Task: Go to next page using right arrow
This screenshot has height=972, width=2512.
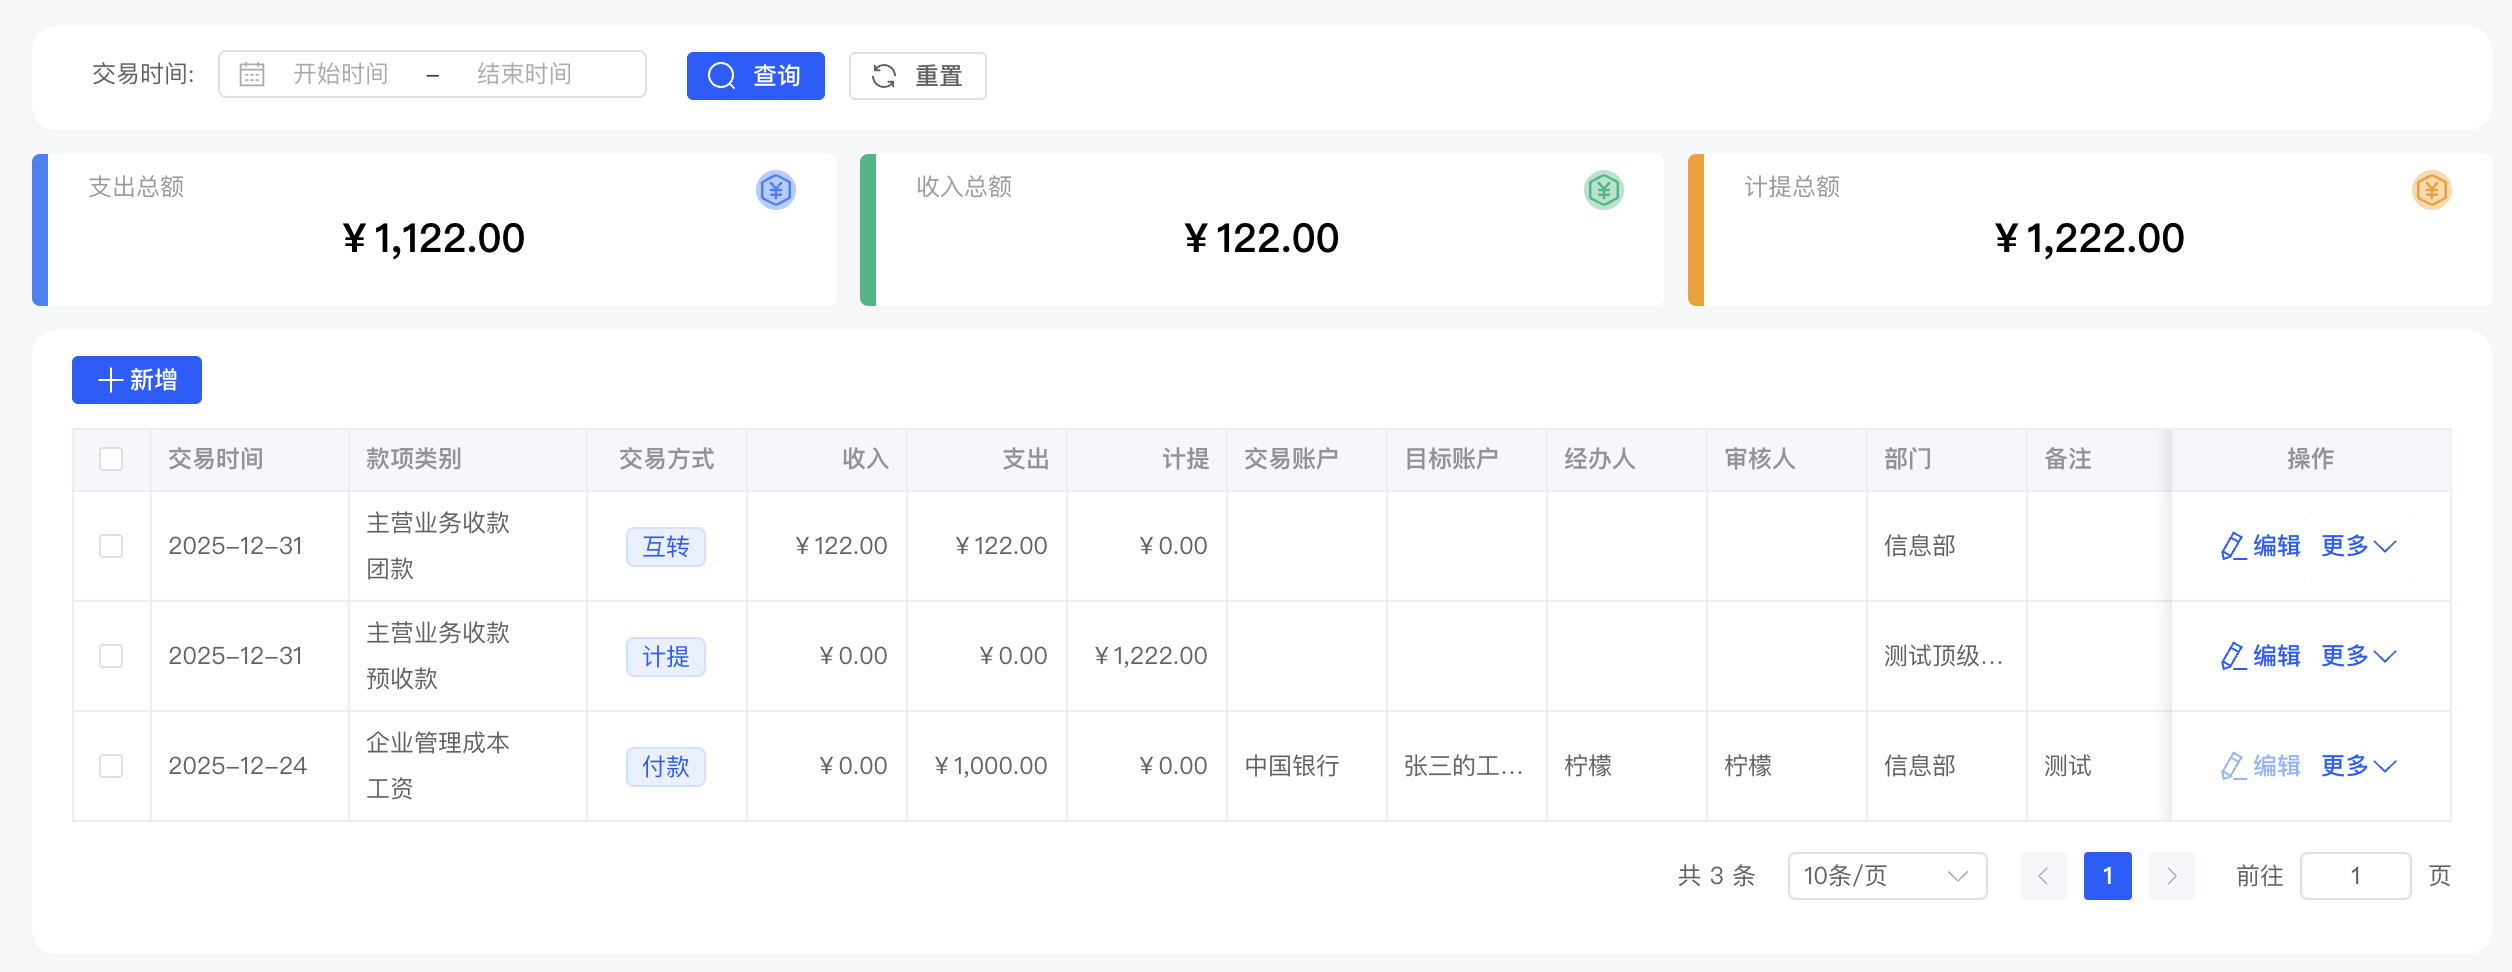Action: pyautogui.click(x=2171, y=876)
